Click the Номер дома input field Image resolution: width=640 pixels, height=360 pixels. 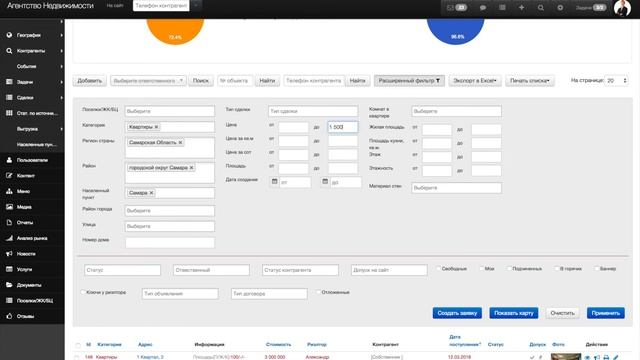coord(169,242)
